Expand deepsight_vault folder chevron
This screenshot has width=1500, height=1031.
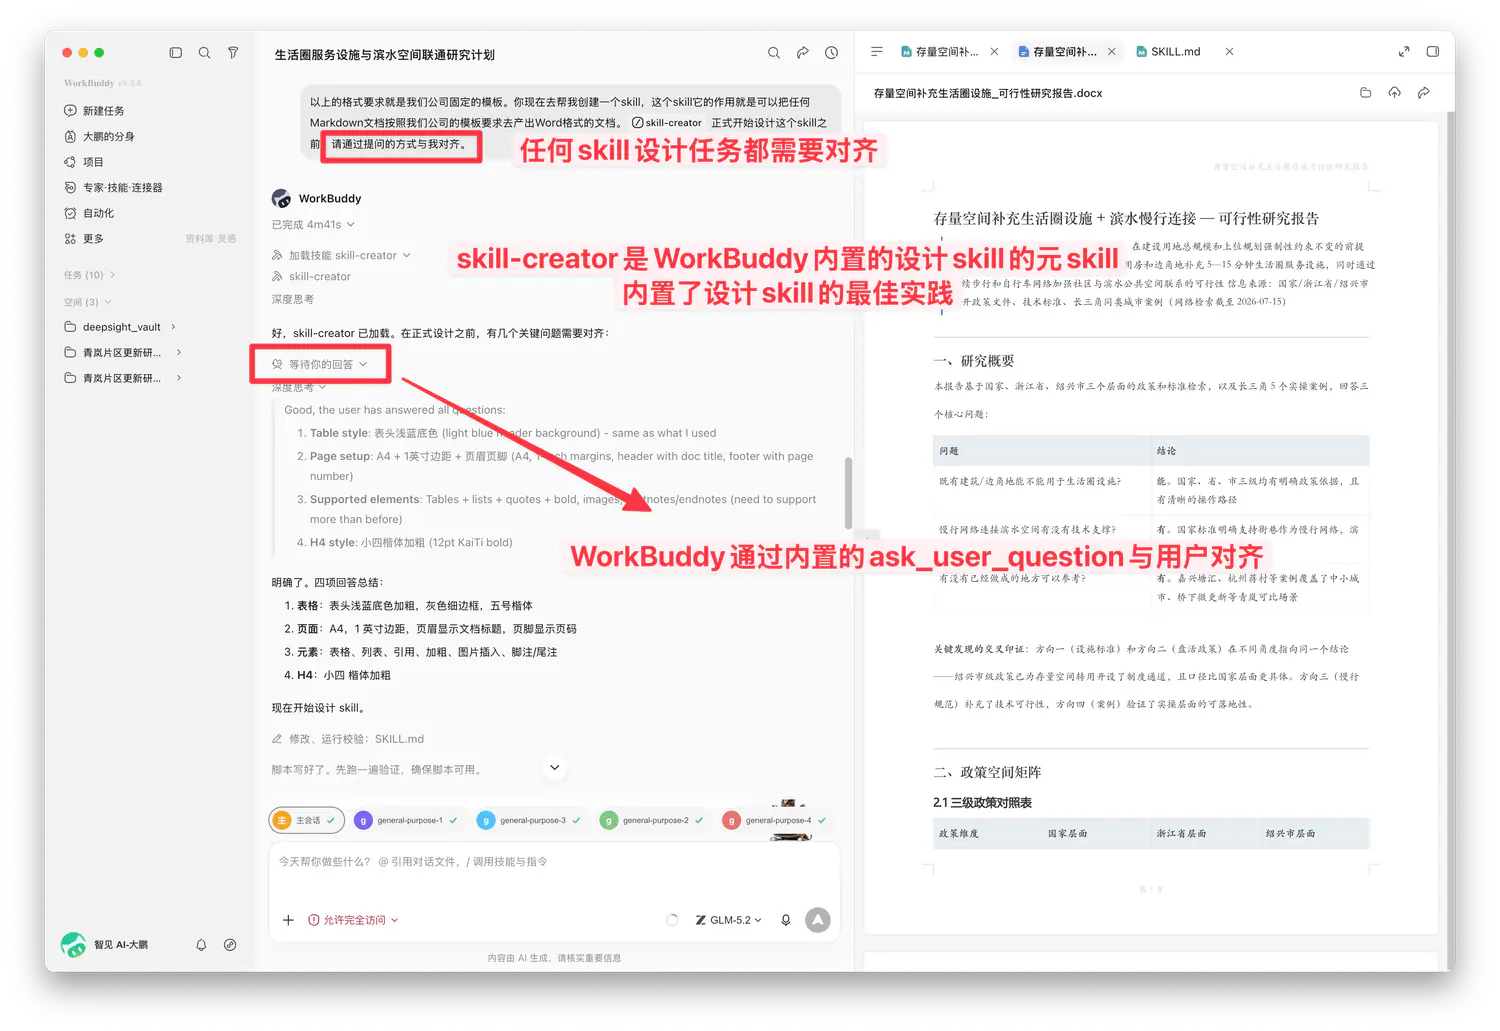pyautogui.click(x=173, y=327)
